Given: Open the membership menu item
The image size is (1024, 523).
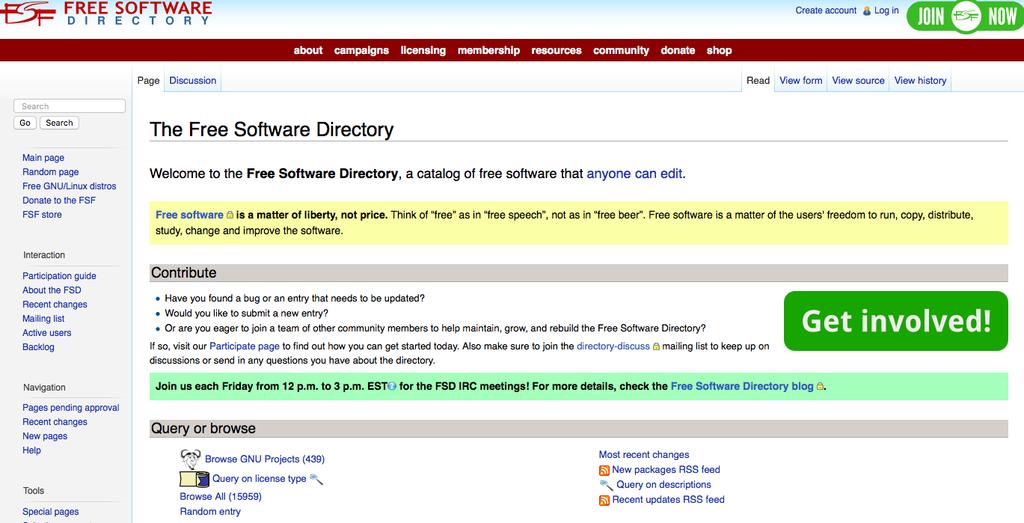Looking at the screenshot, I should coord(488,50).
